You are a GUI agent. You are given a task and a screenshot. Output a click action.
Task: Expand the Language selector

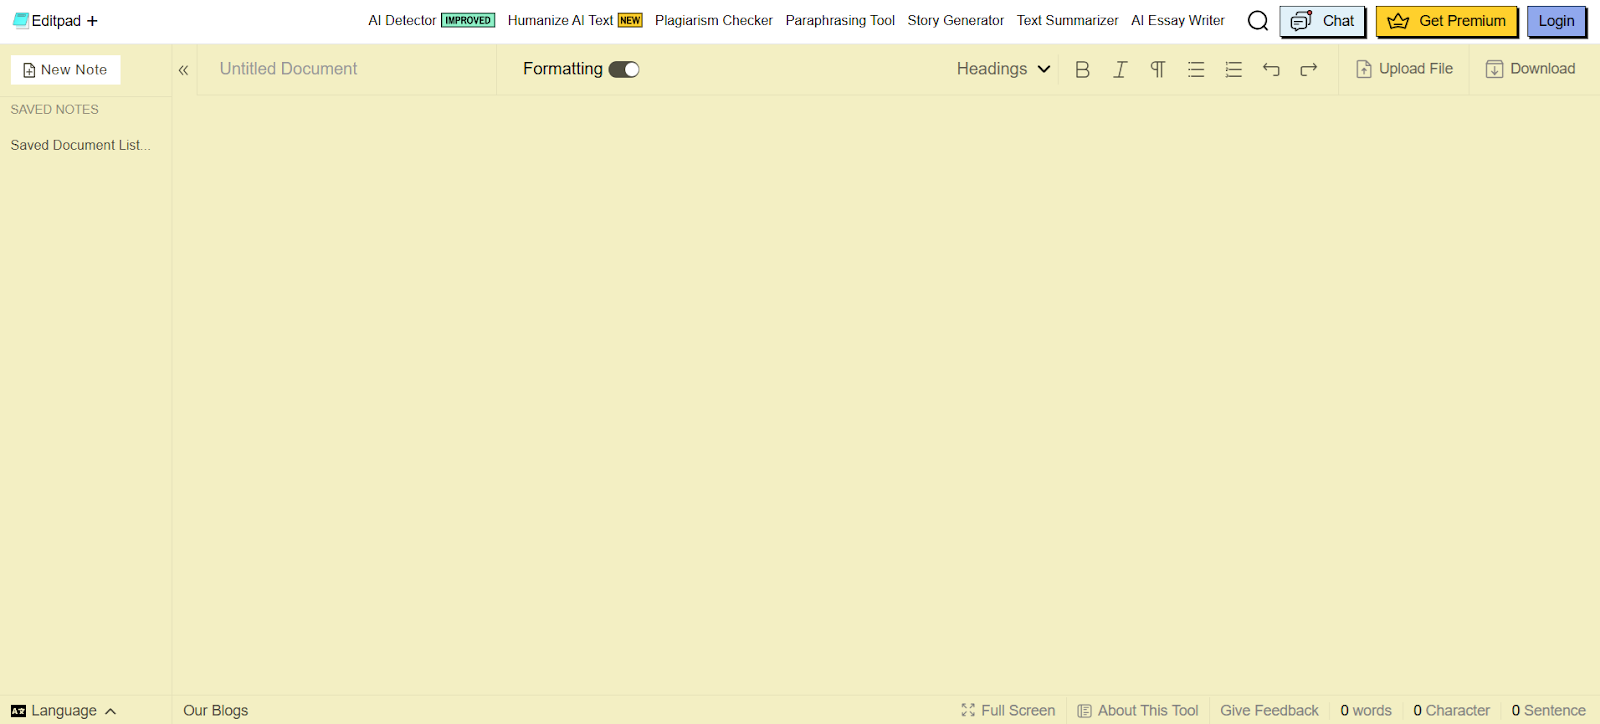point(64,711)
